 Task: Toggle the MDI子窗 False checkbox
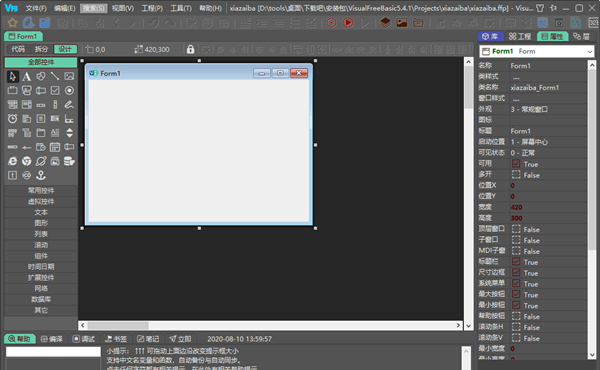(x=516, y=251)
